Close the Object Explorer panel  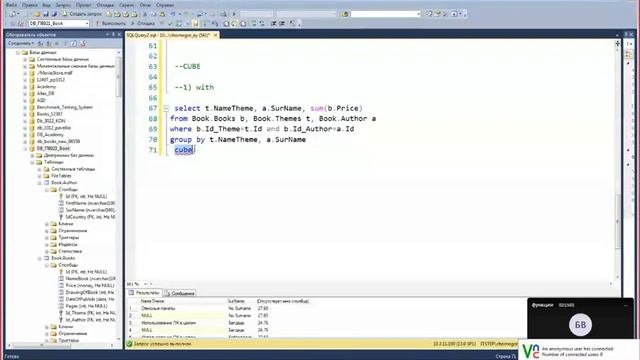(119, 35)
